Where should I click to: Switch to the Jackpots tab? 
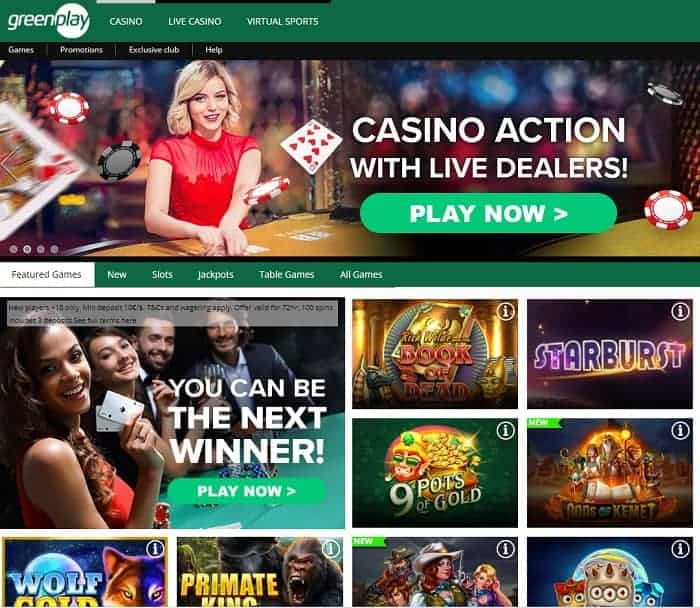click(216, 275)
